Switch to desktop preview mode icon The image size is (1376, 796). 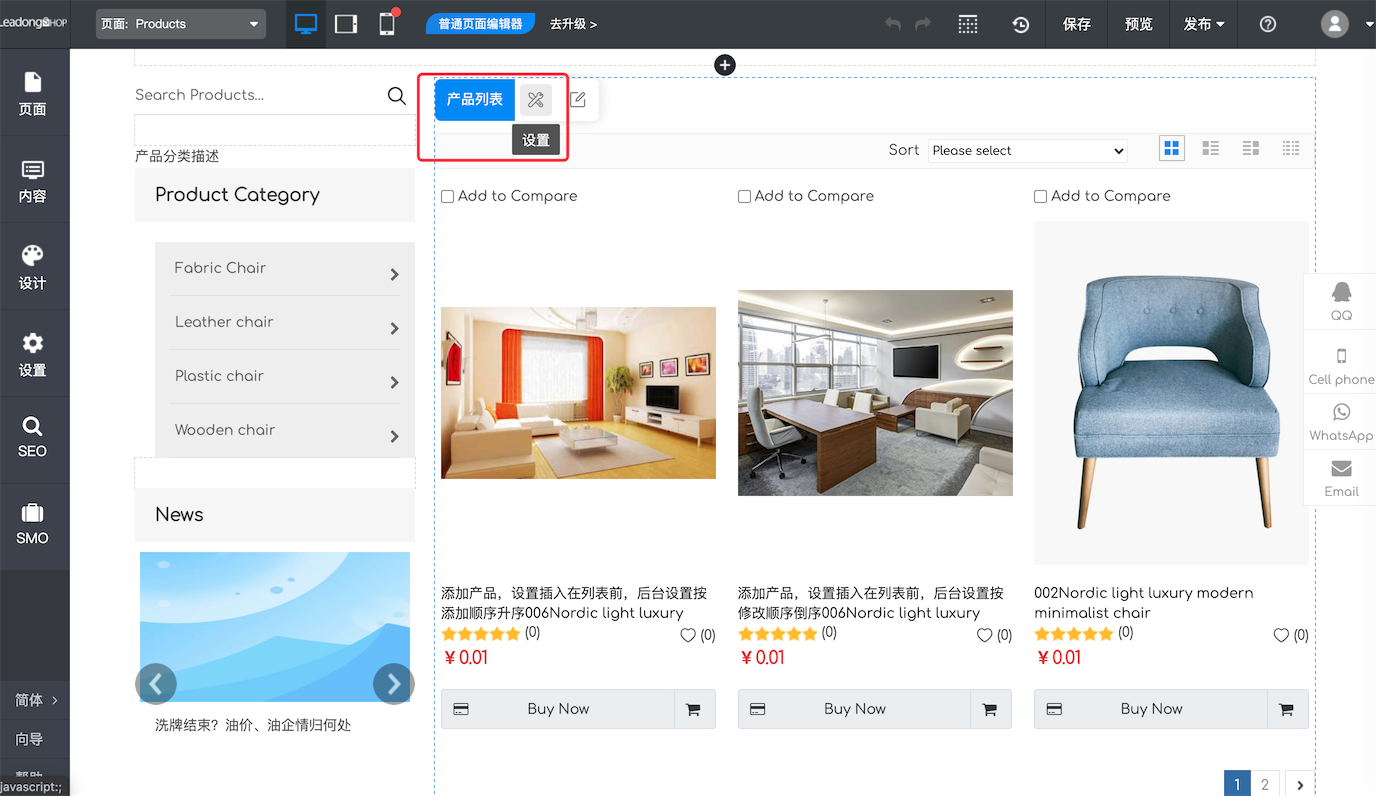(x=306, y=24)
